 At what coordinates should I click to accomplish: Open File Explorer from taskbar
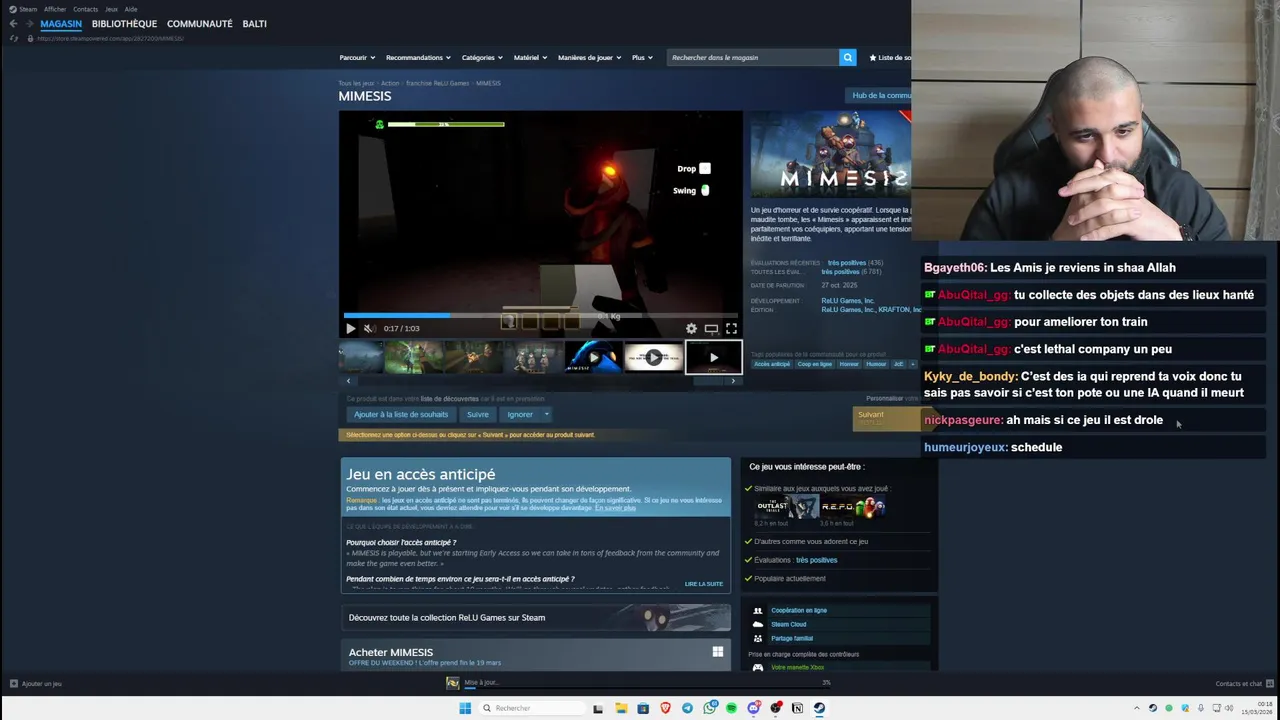point(621,708)
